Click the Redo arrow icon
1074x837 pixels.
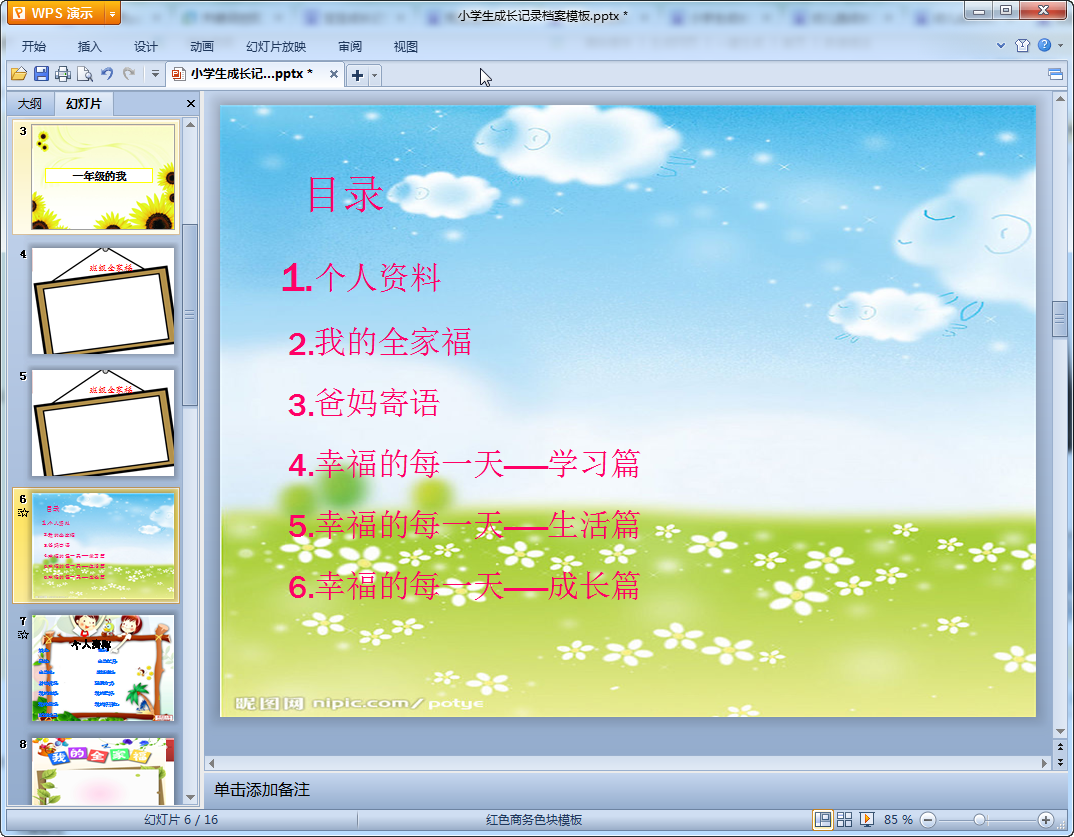[129, 73]
